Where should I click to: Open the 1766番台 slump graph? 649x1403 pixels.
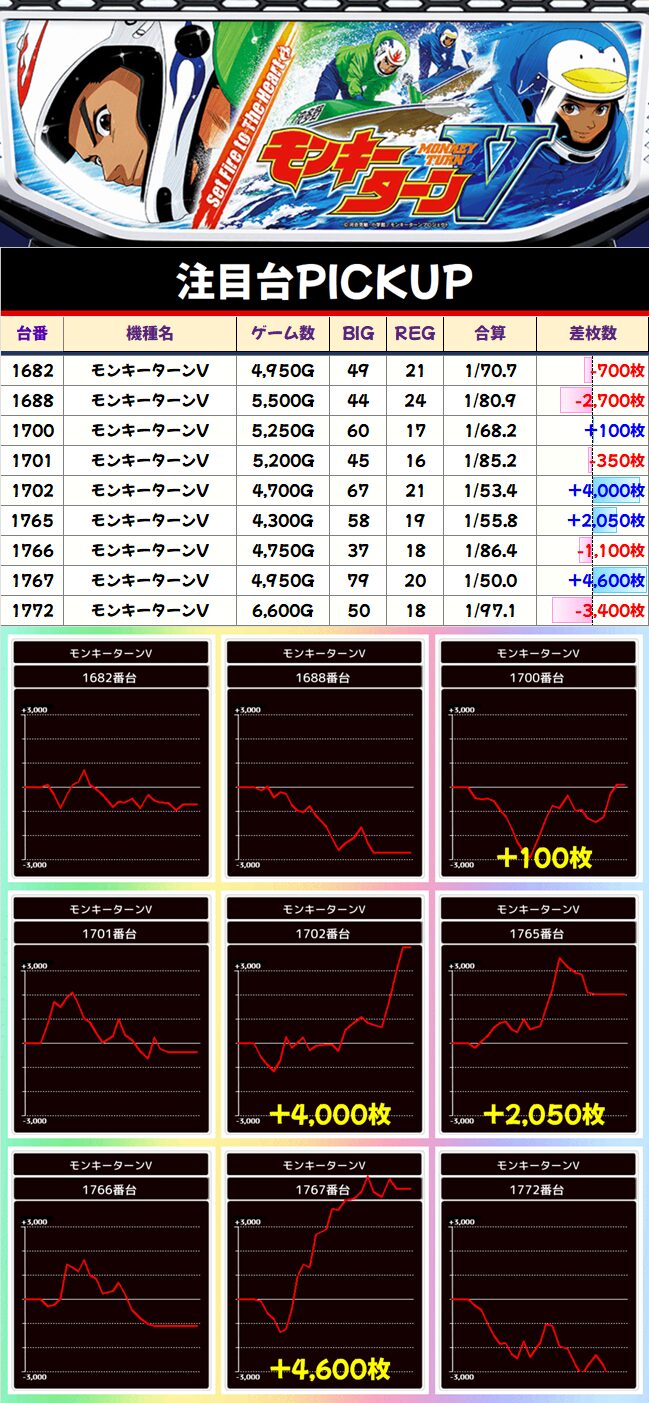[x=110, y=1296]
